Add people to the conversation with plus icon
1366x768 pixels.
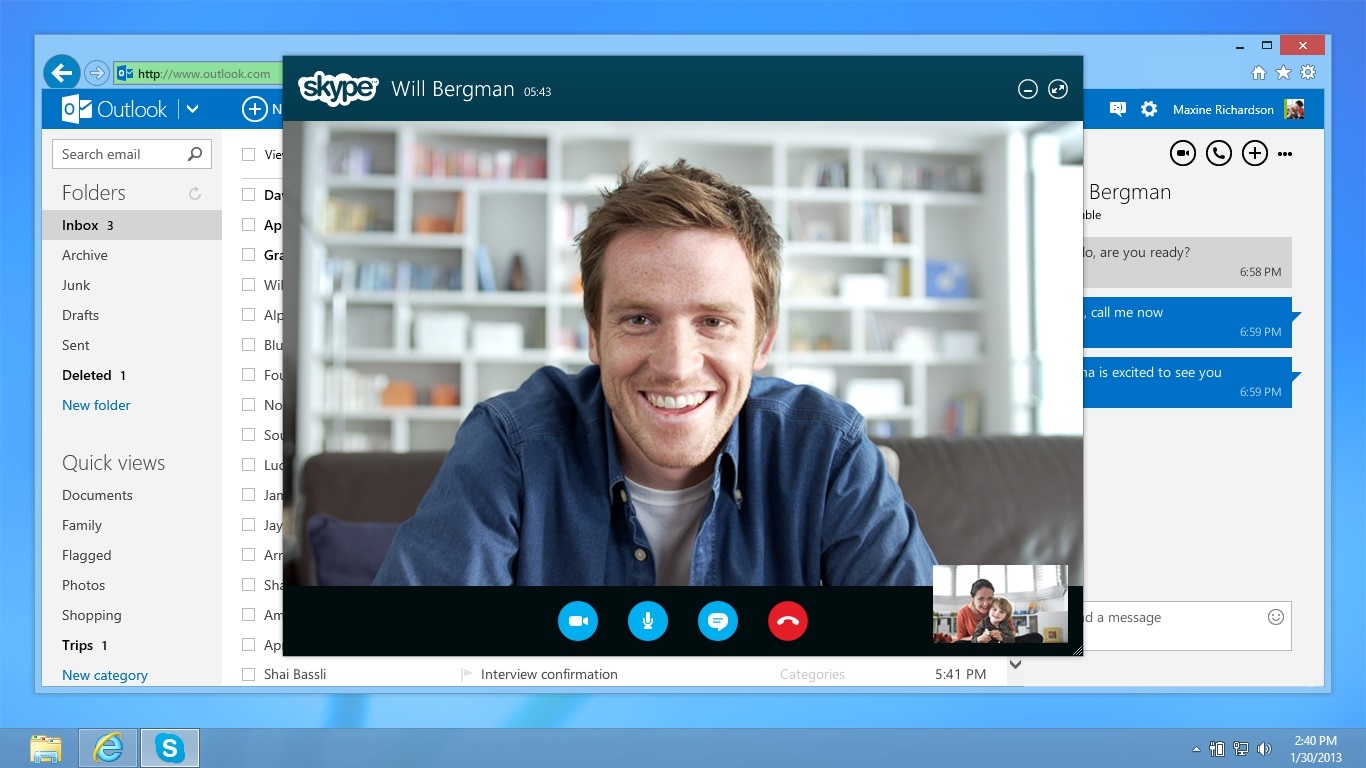pos(1254,153)
